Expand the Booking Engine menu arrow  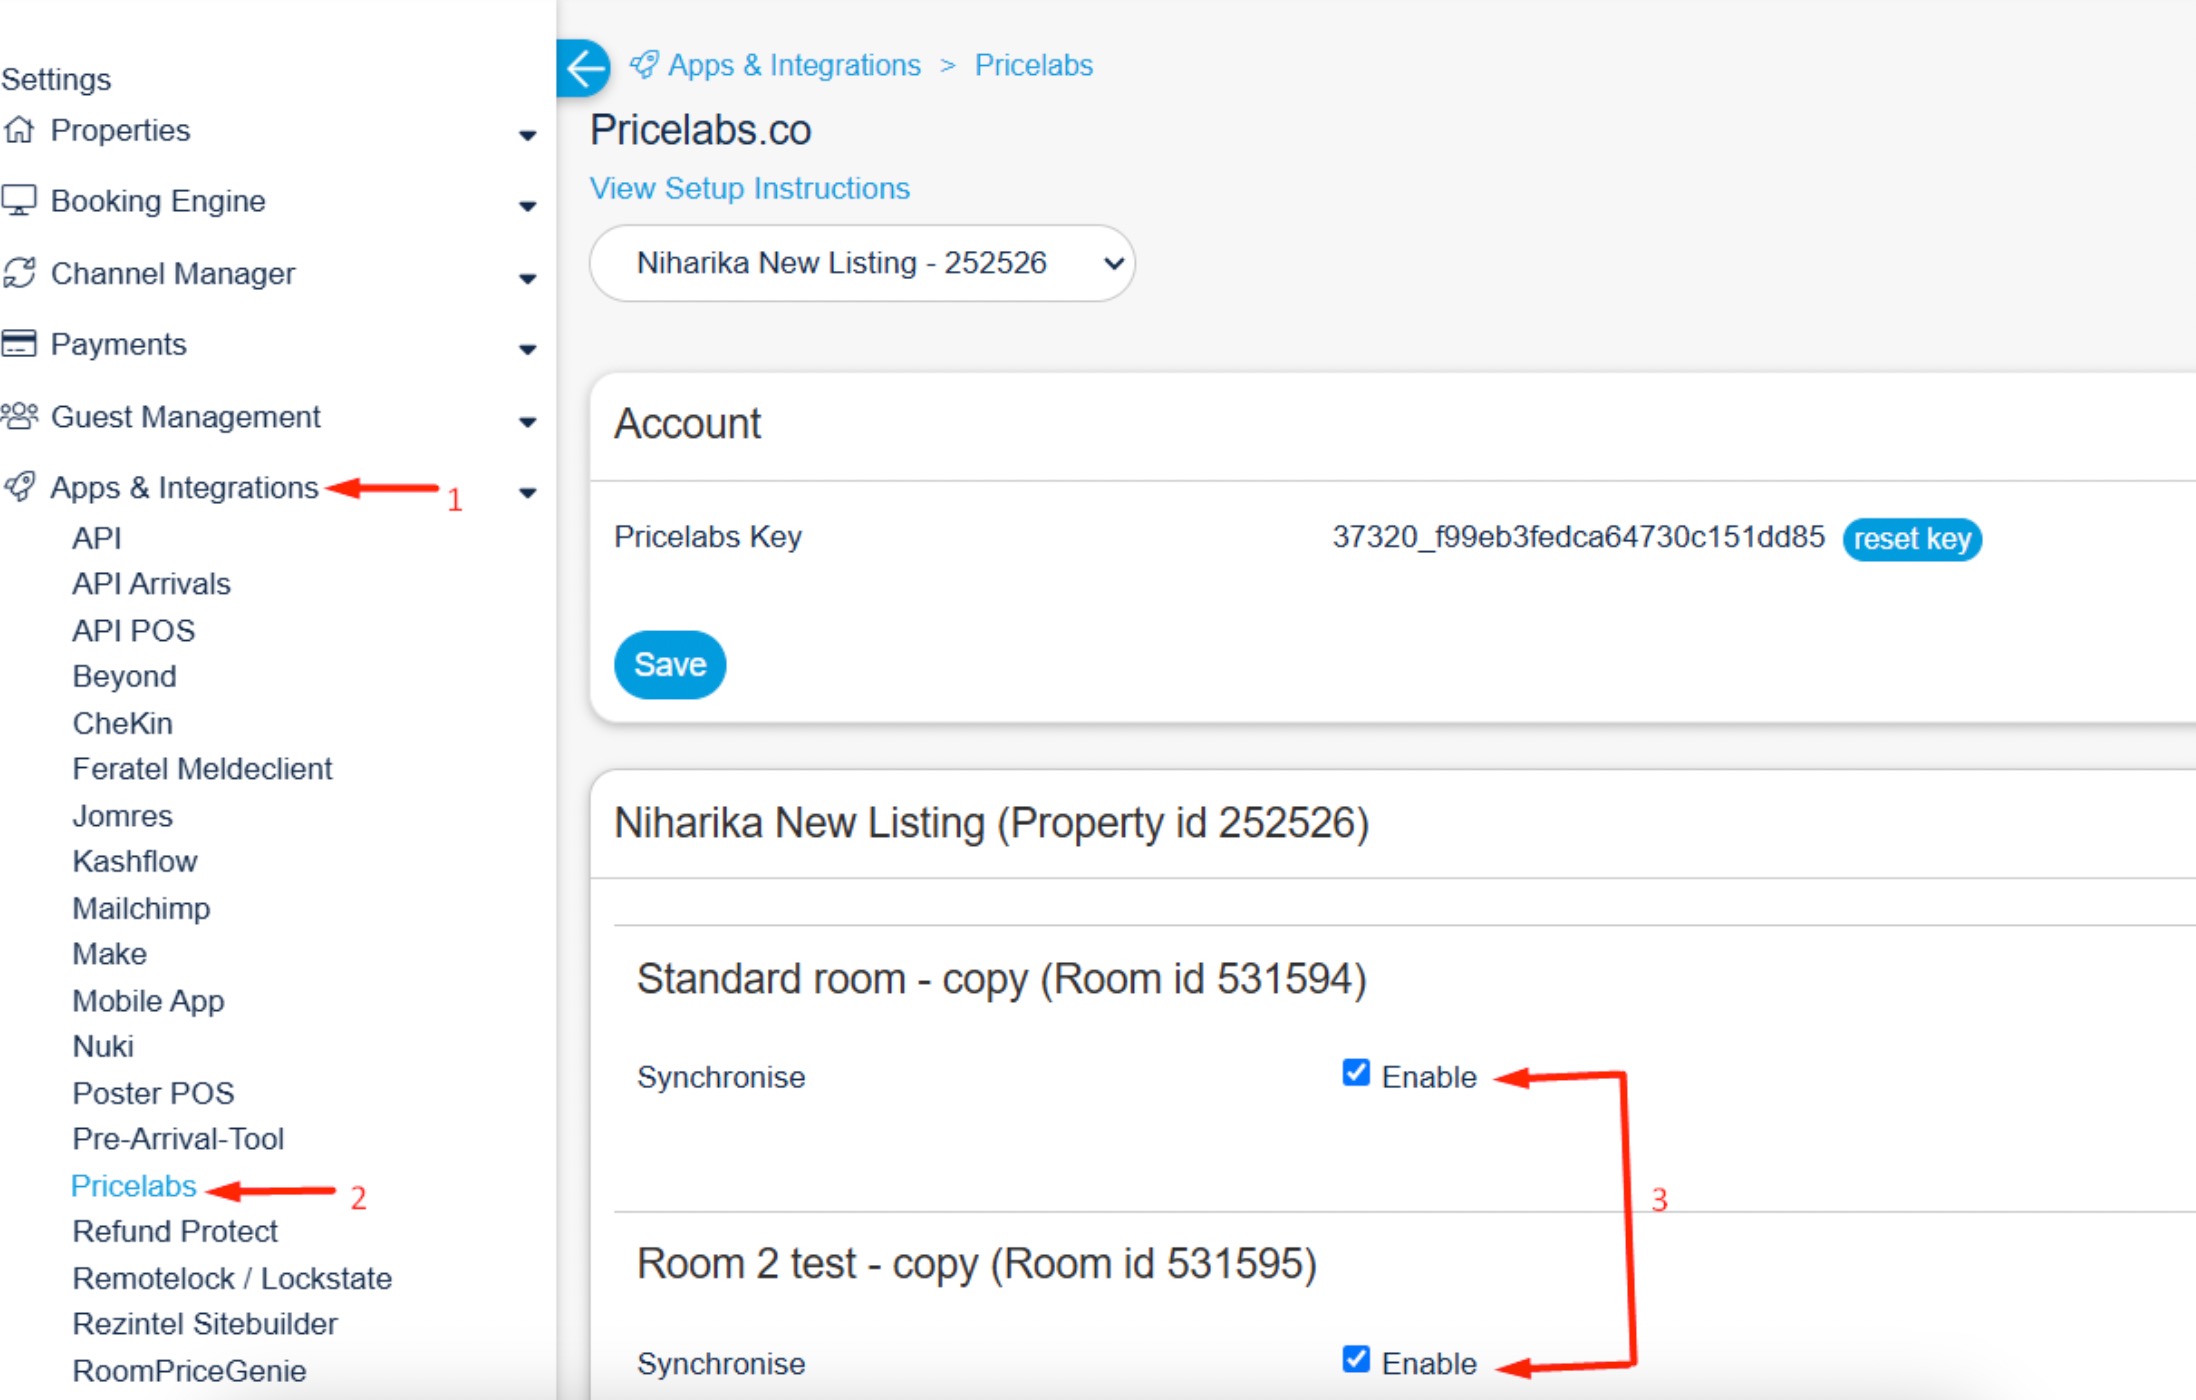coord(528,206)
